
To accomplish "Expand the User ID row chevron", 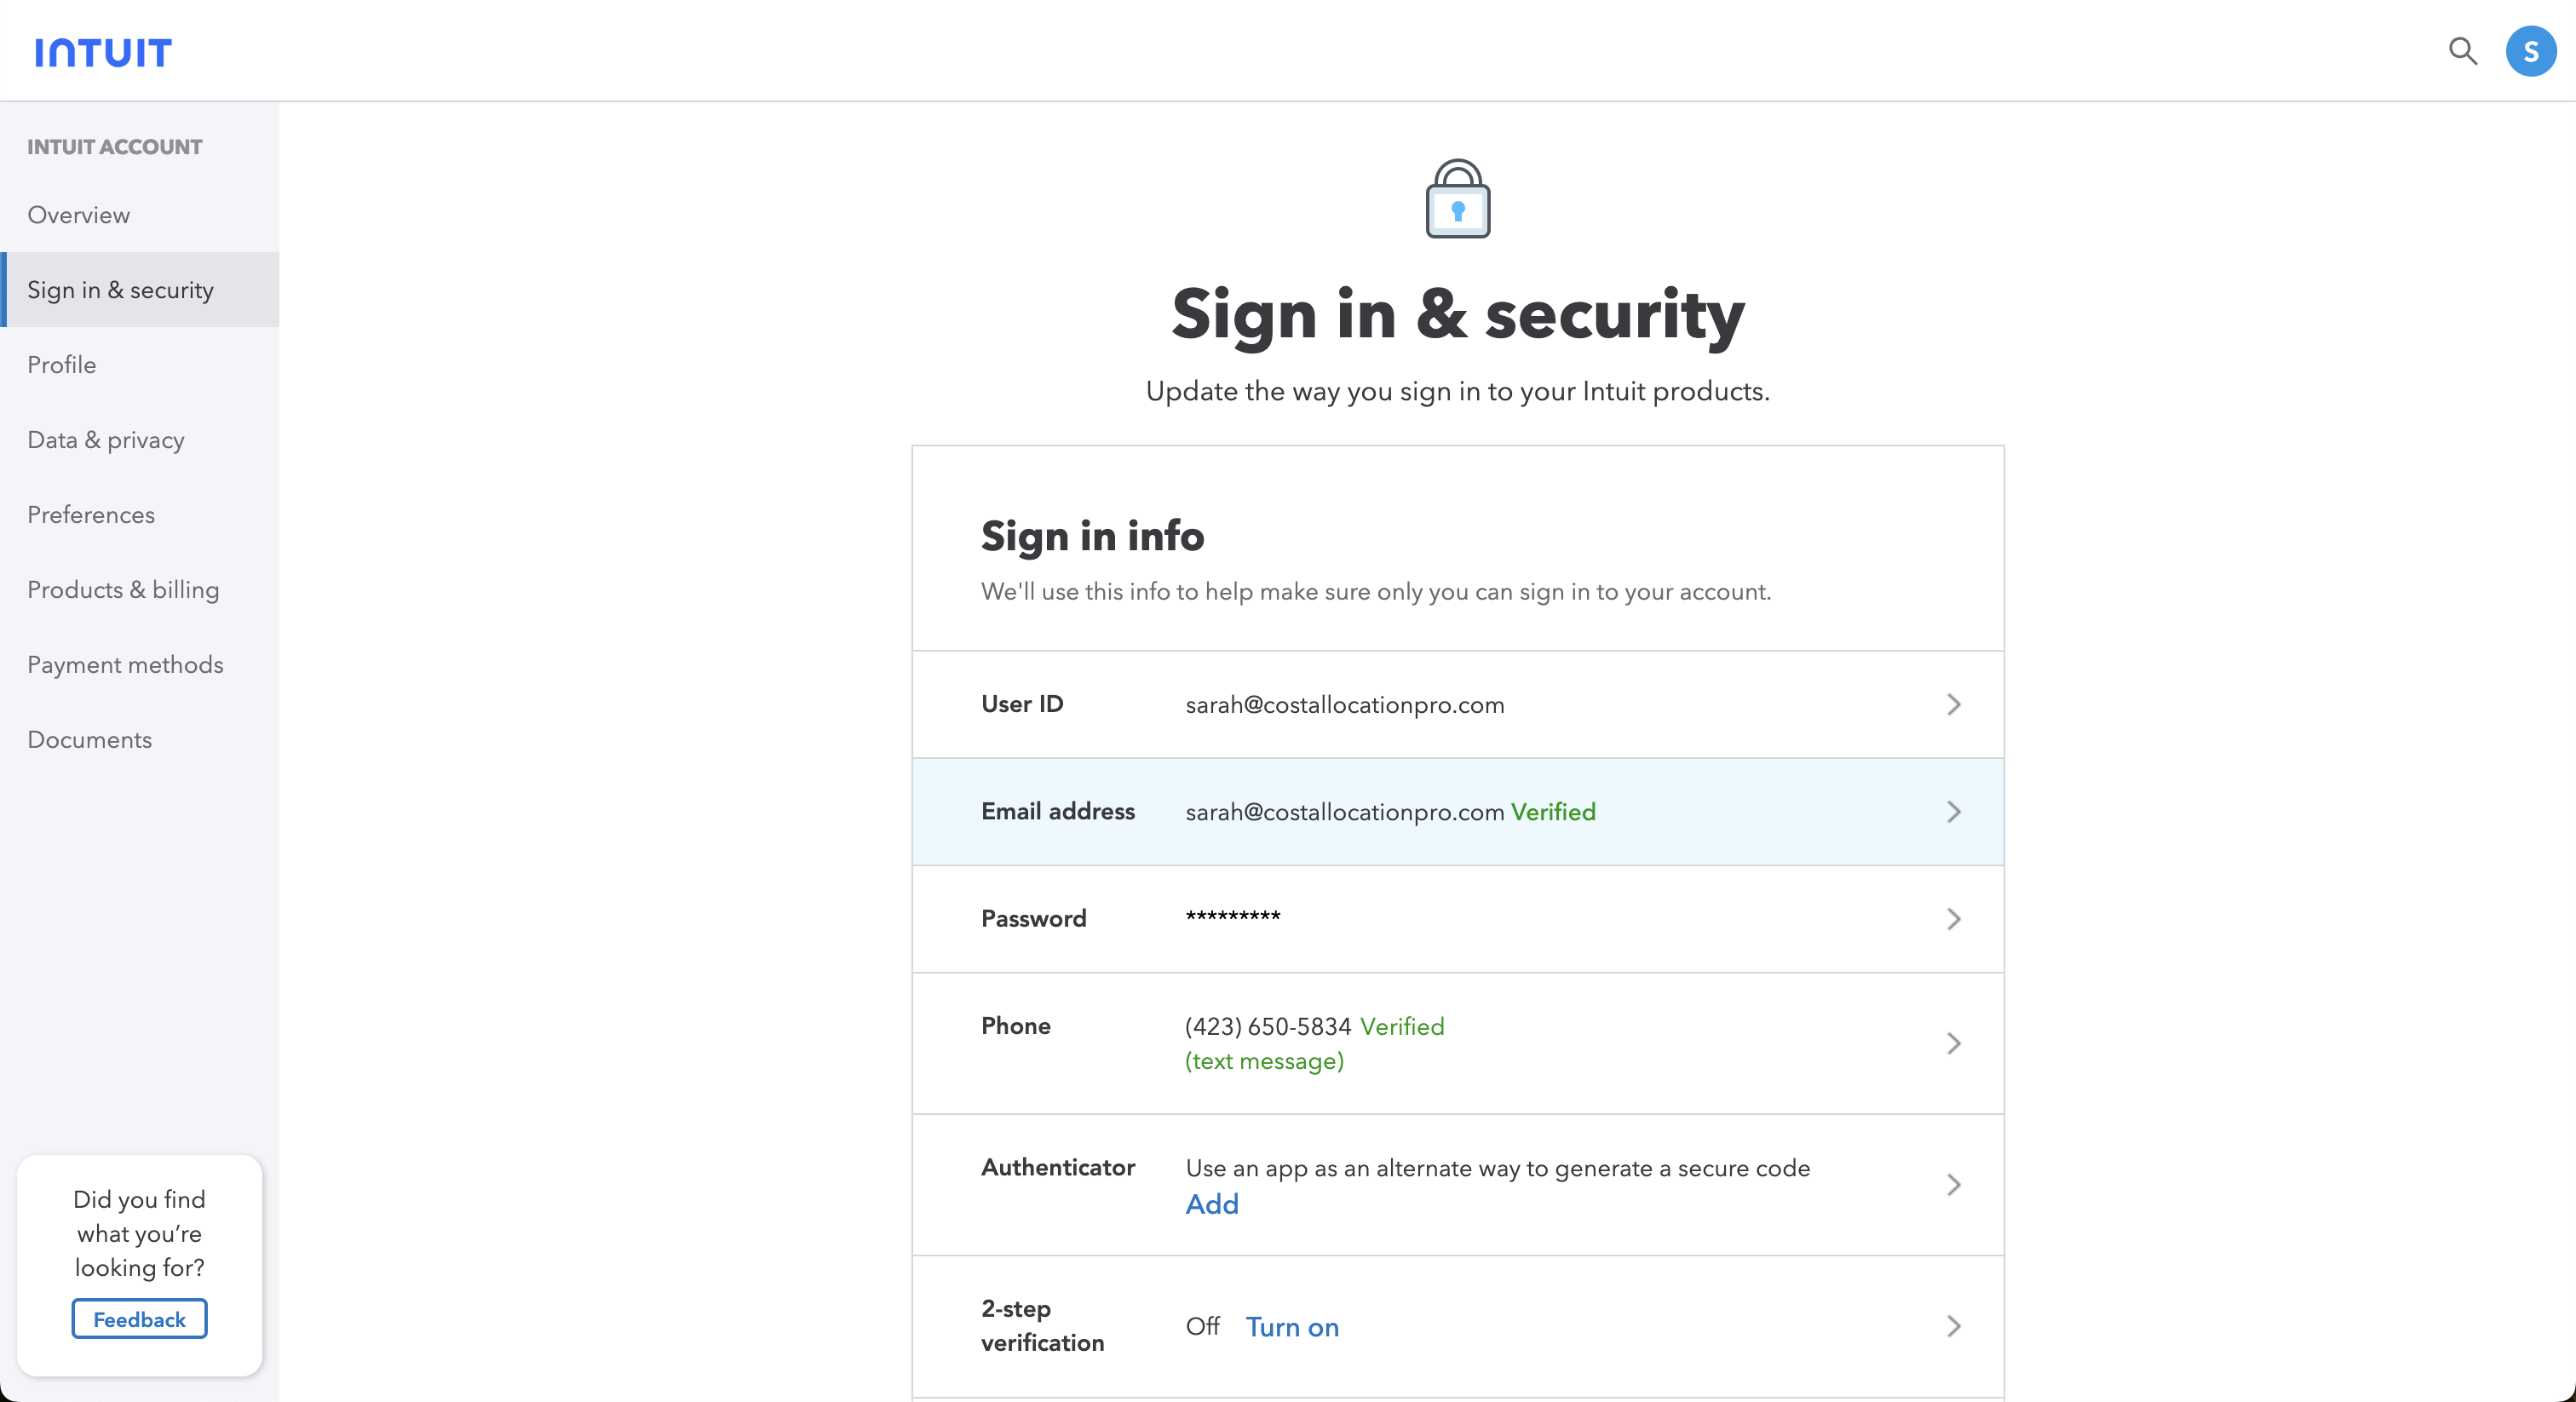I will point(1954,704).
